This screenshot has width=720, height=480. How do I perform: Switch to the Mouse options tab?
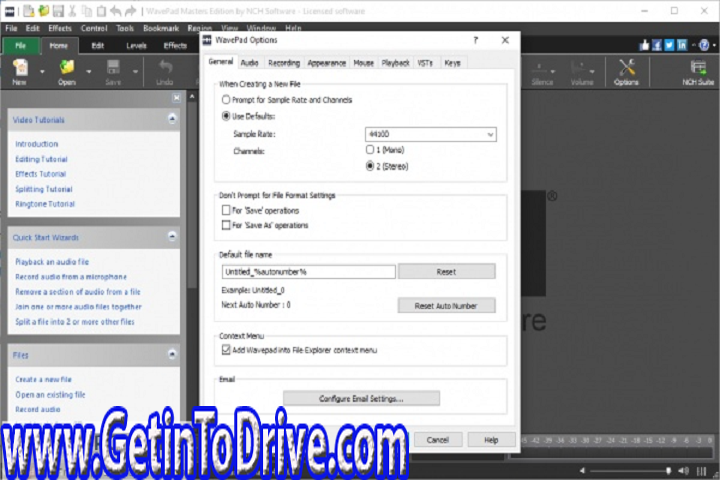coord(363,63)
